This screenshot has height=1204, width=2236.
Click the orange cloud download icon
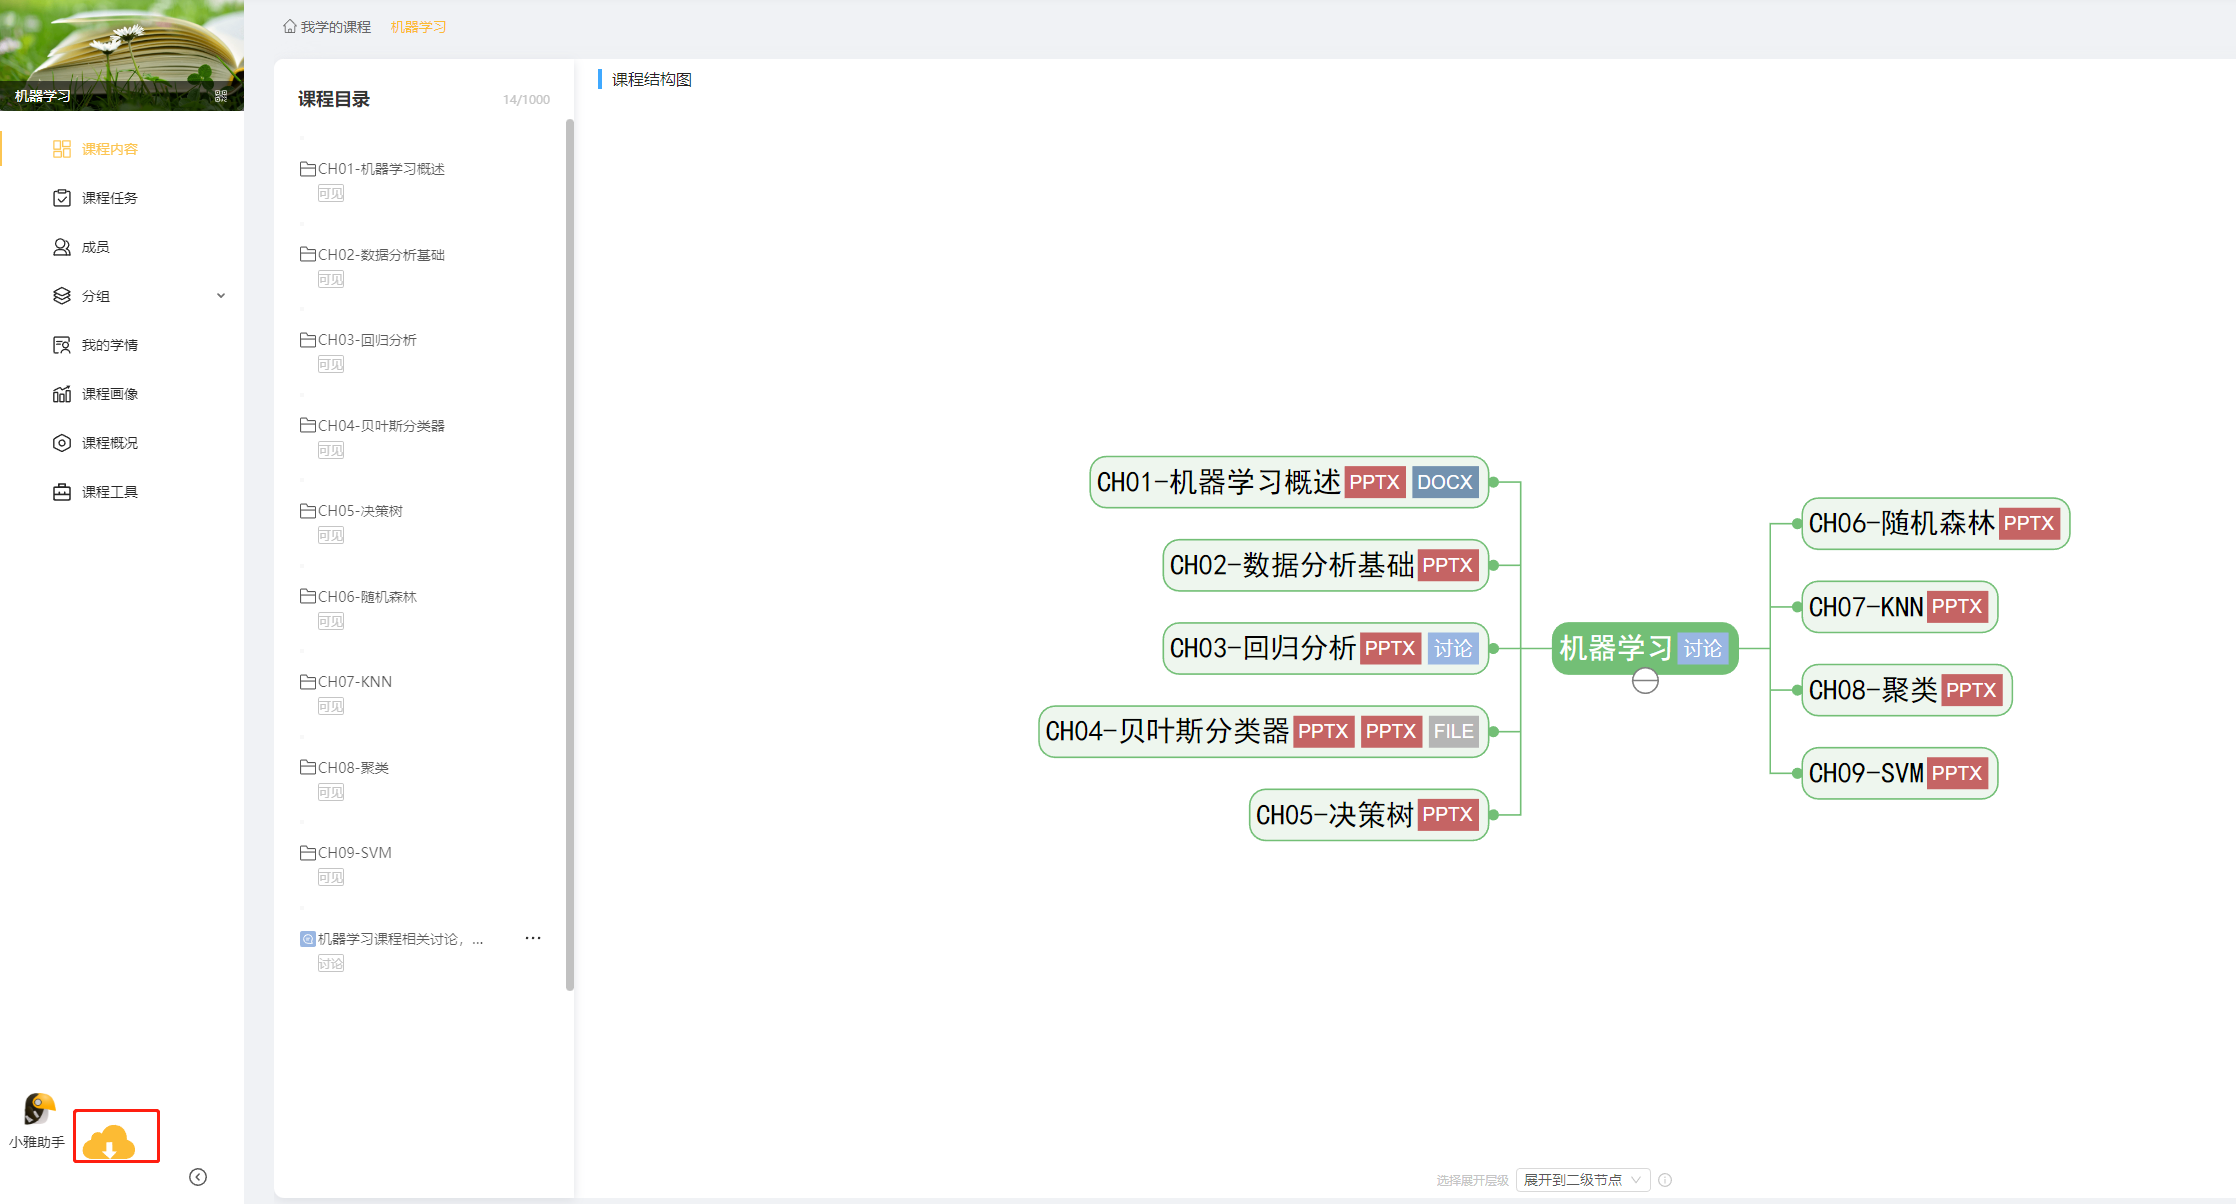click(x=110, y=1141)
